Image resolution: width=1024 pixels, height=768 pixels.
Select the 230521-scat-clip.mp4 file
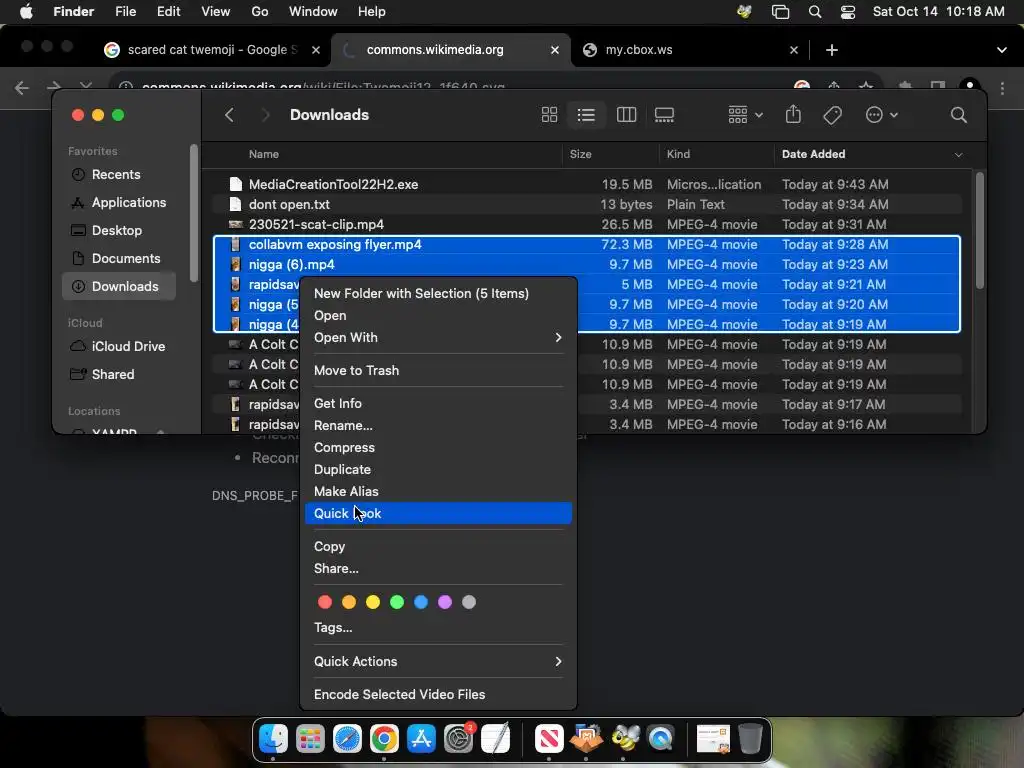587,225
